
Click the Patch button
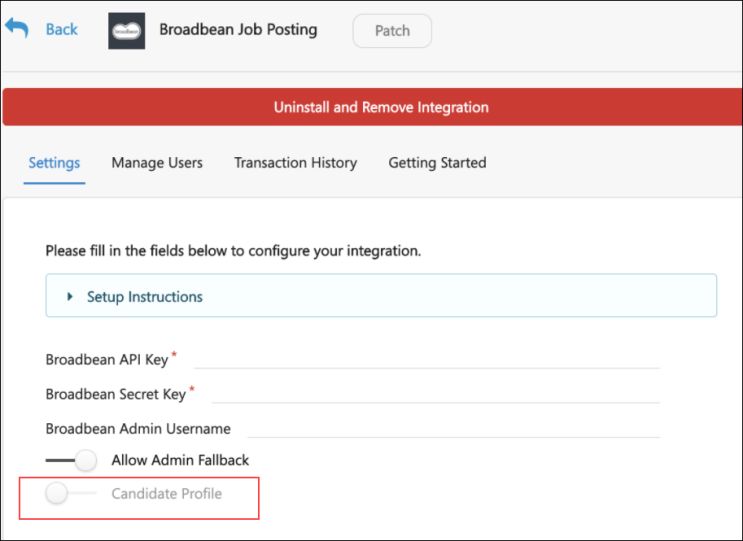click(392, 31)
